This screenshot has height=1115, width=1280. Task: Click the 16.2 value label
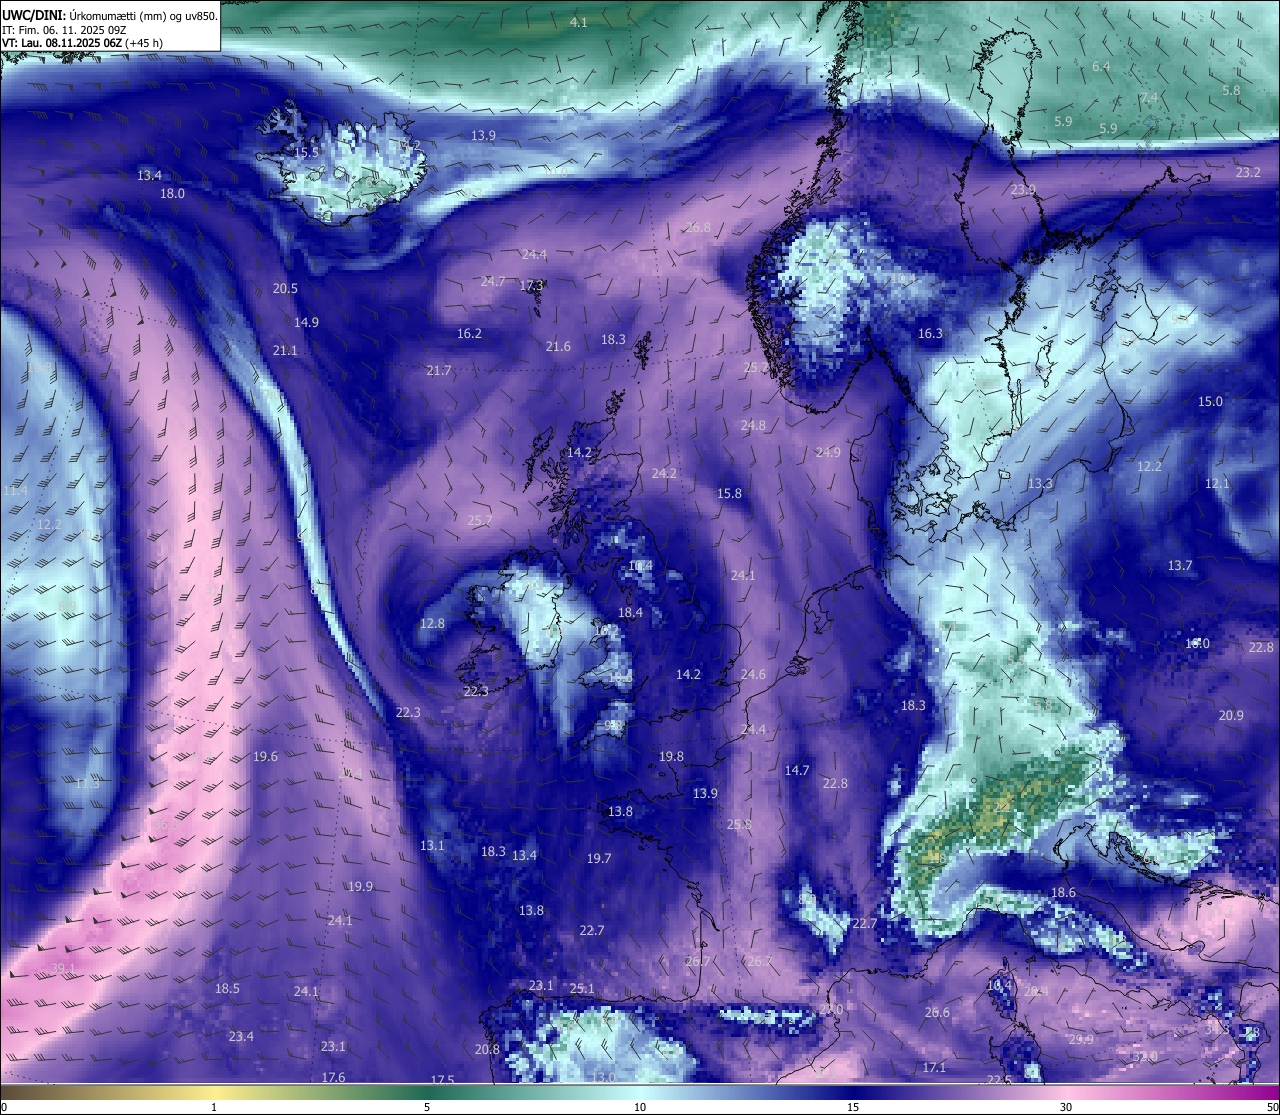[x=469, y=333]
